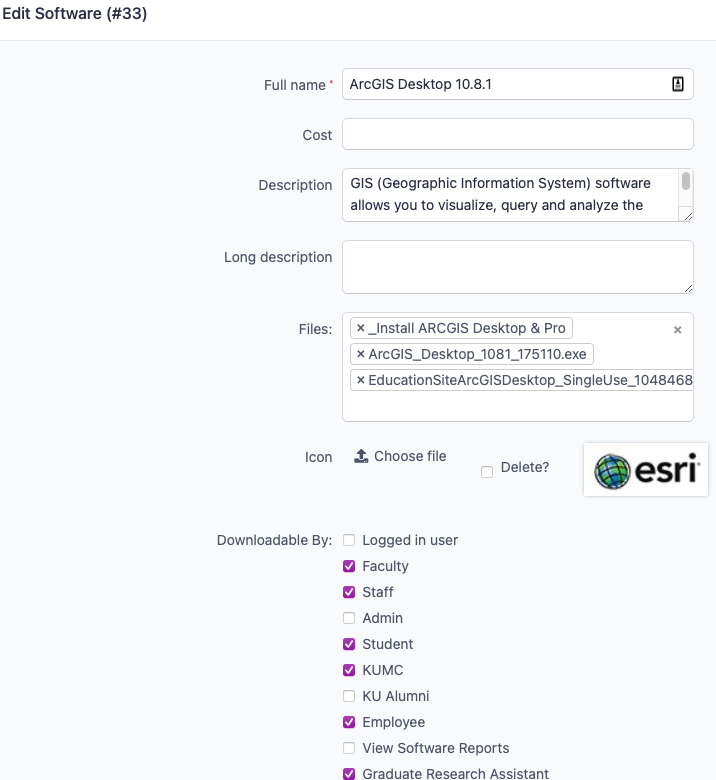The image size is (716, 780).
Task: Remove the ArcGIS_Desktop_1081_175110.exe file tag
Action: click(x=361, y=354)
